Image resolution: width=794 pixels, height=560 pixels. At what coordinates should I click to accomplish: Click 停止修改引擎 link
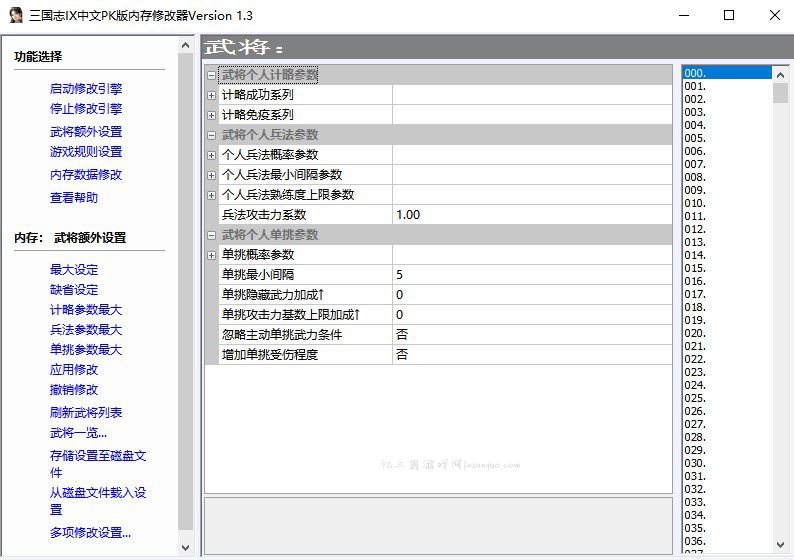(x=86, y=109)
